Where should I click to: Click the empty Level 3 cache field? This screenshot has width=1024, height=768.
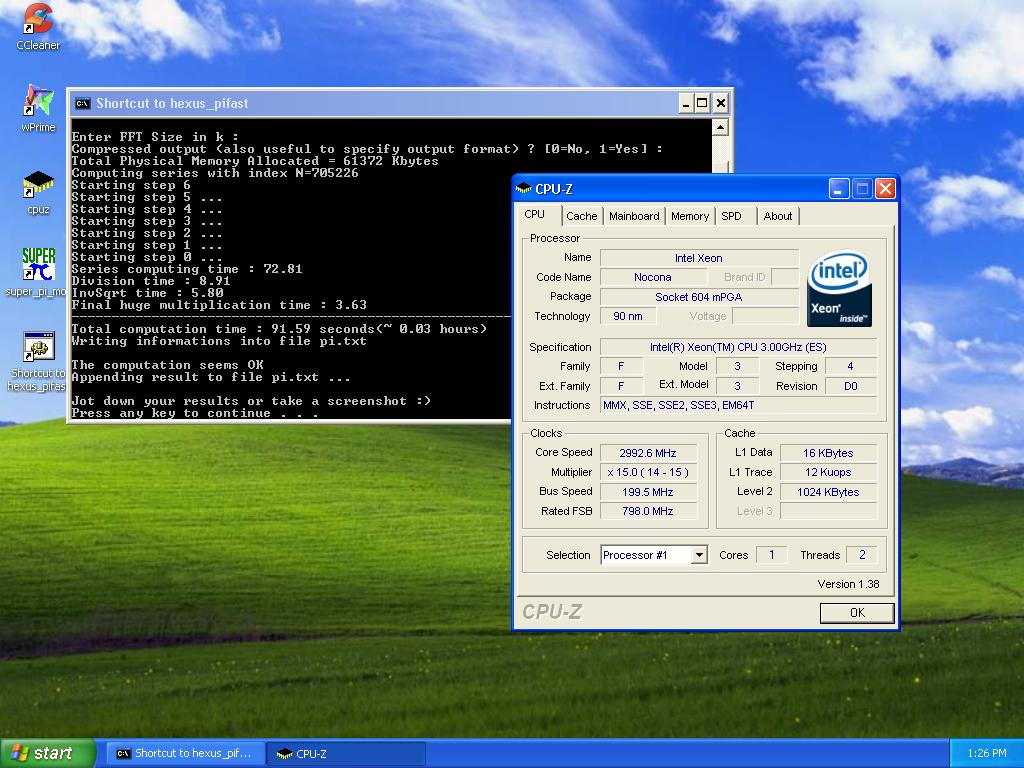point(828,511)
